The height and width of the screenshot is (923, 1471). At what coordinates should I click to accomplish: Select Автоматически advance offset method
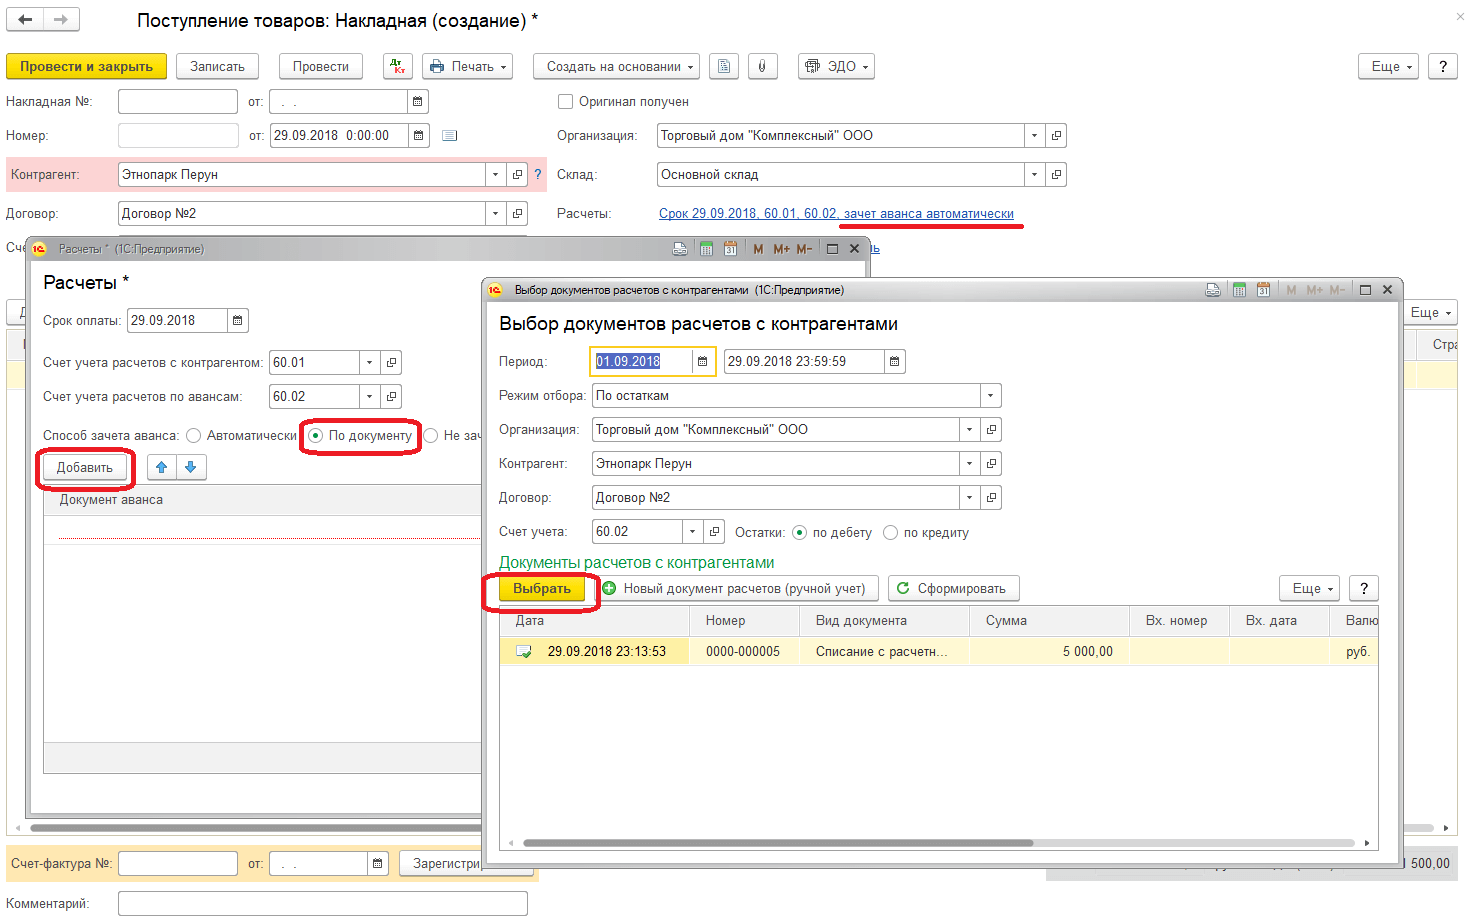coord(194,436)
